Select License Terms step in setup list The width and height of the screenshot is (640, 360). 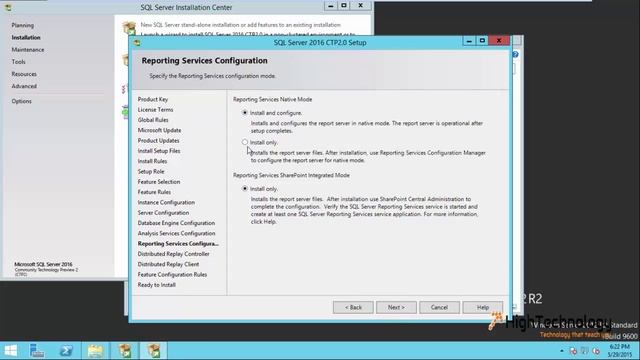155,110
